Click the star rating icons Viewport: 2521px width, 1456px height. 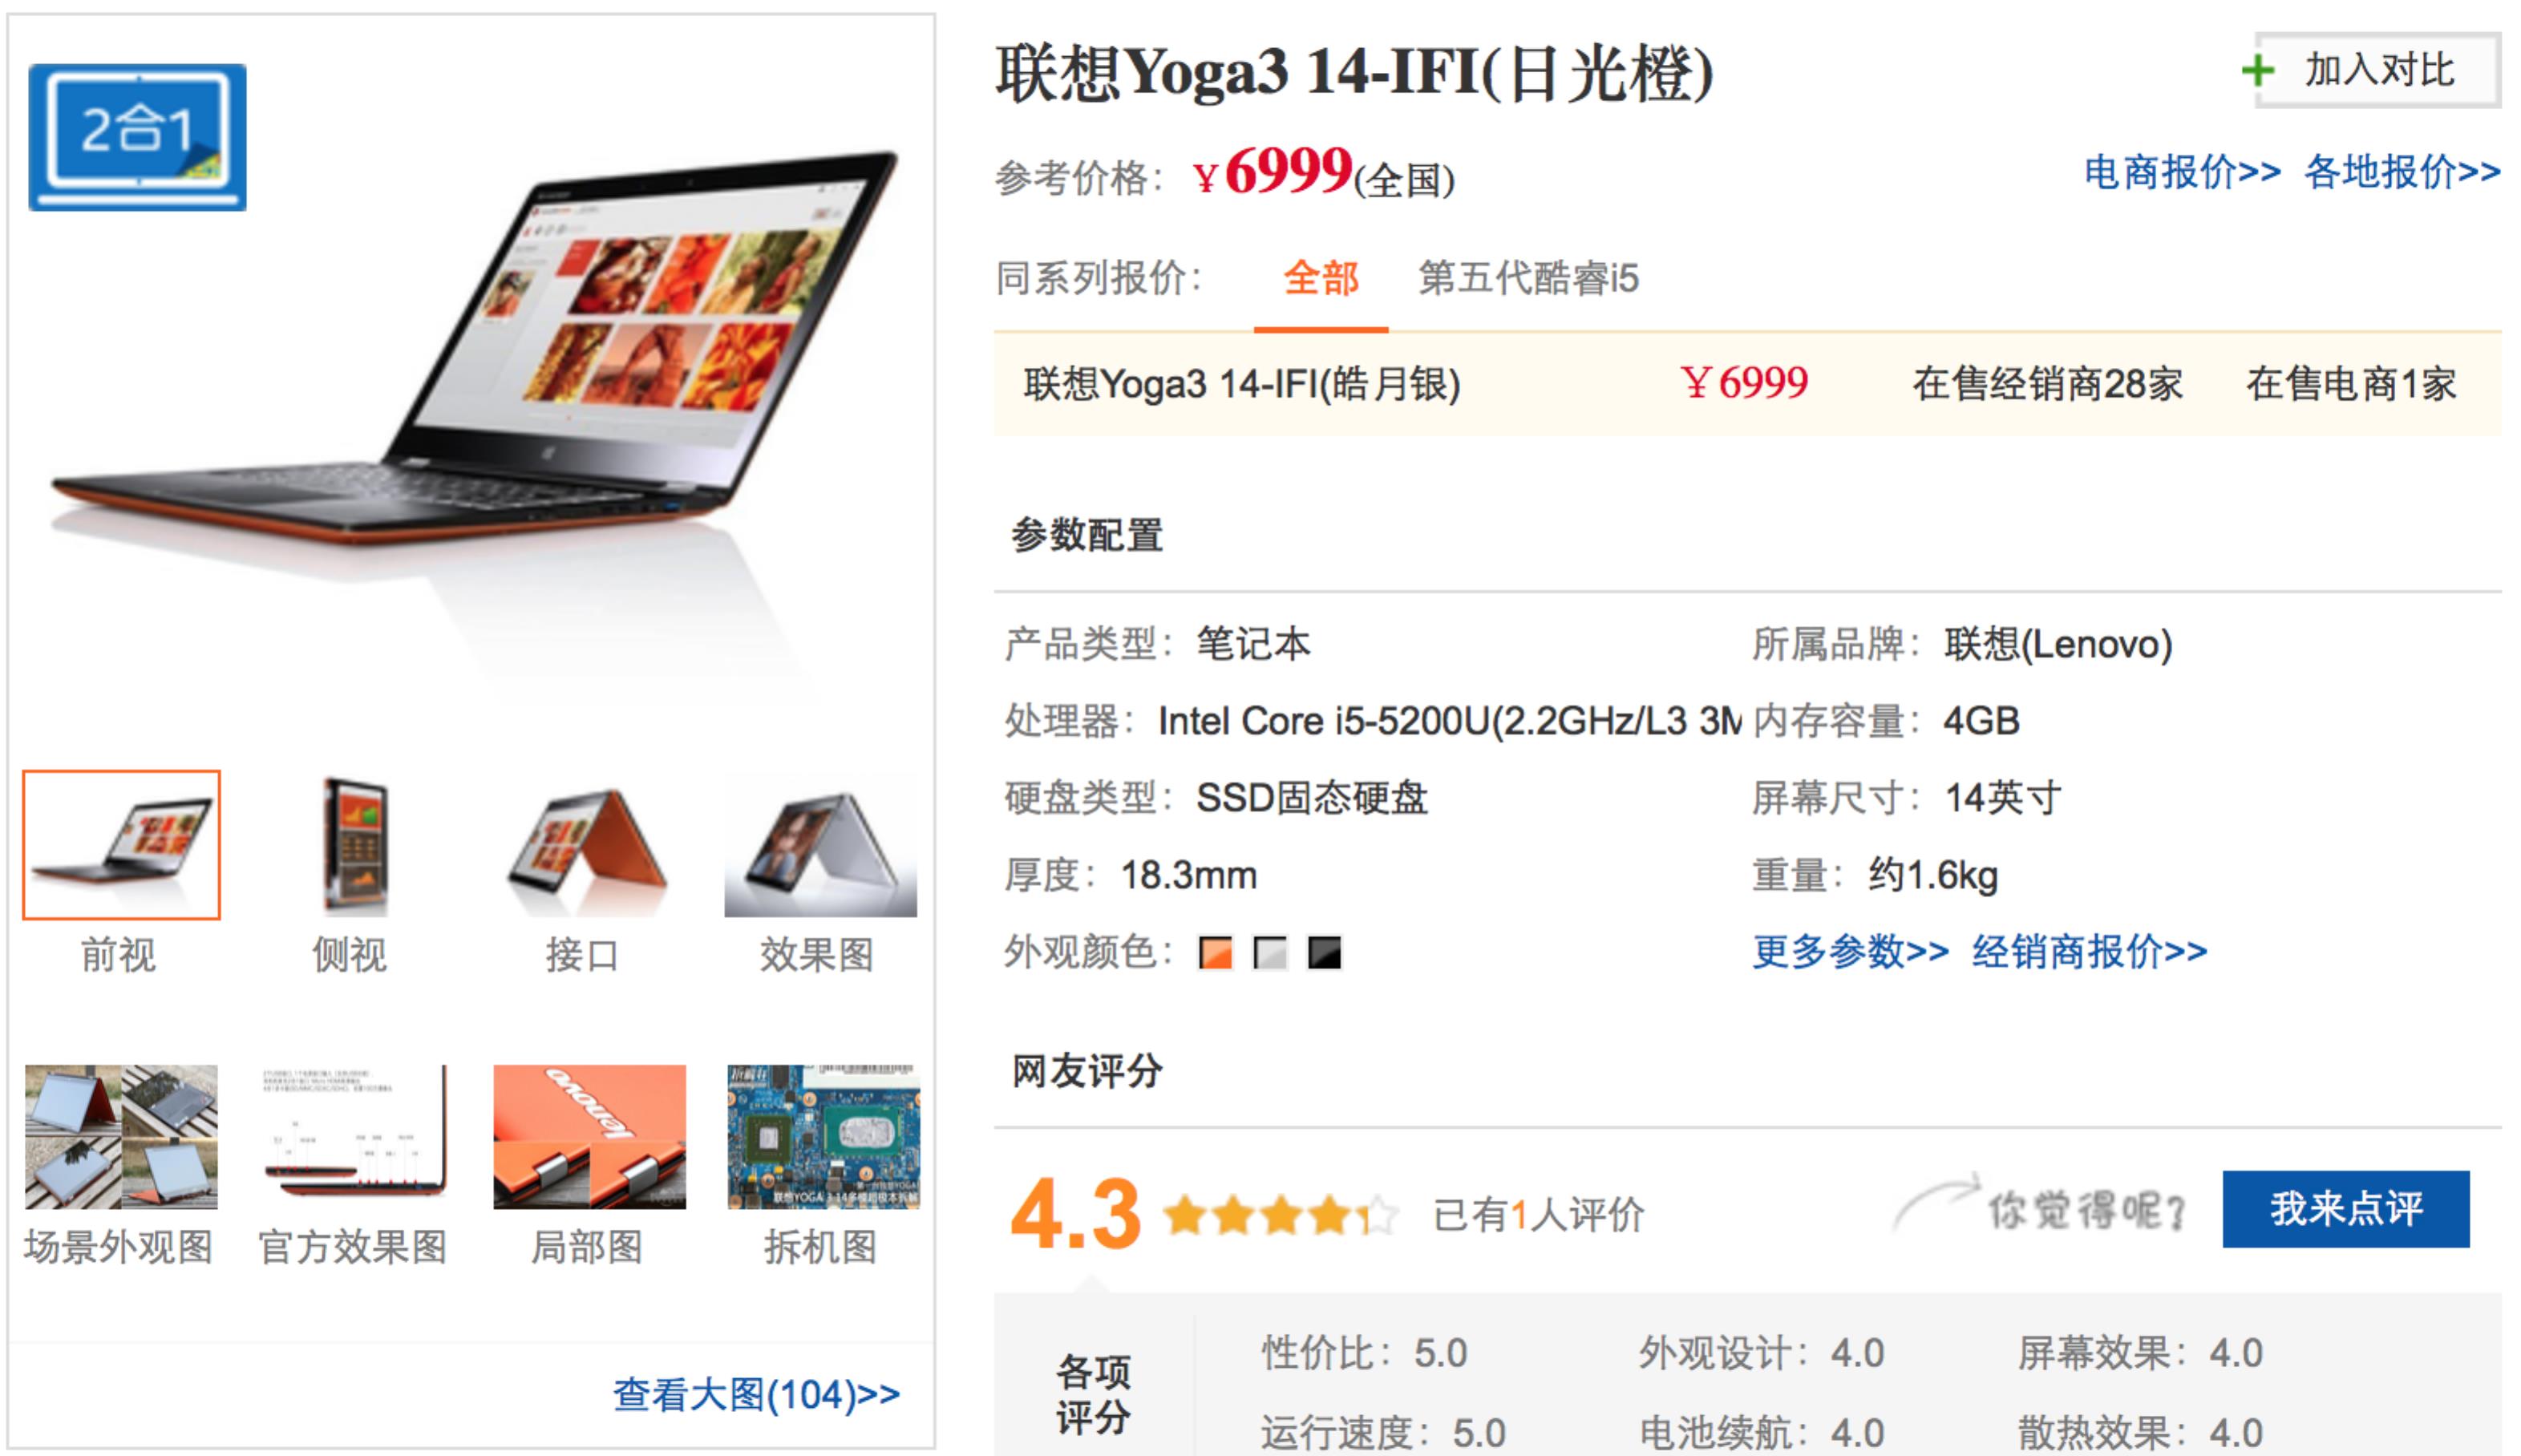1280,1216
